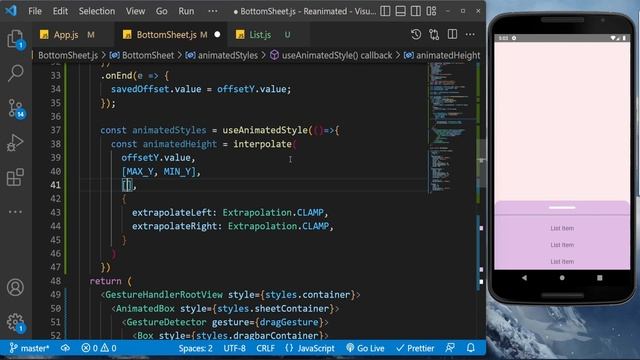Switch to the BottomSheet.js tab
This screenshot has width=640, height=360.
(x=171, y=35)
